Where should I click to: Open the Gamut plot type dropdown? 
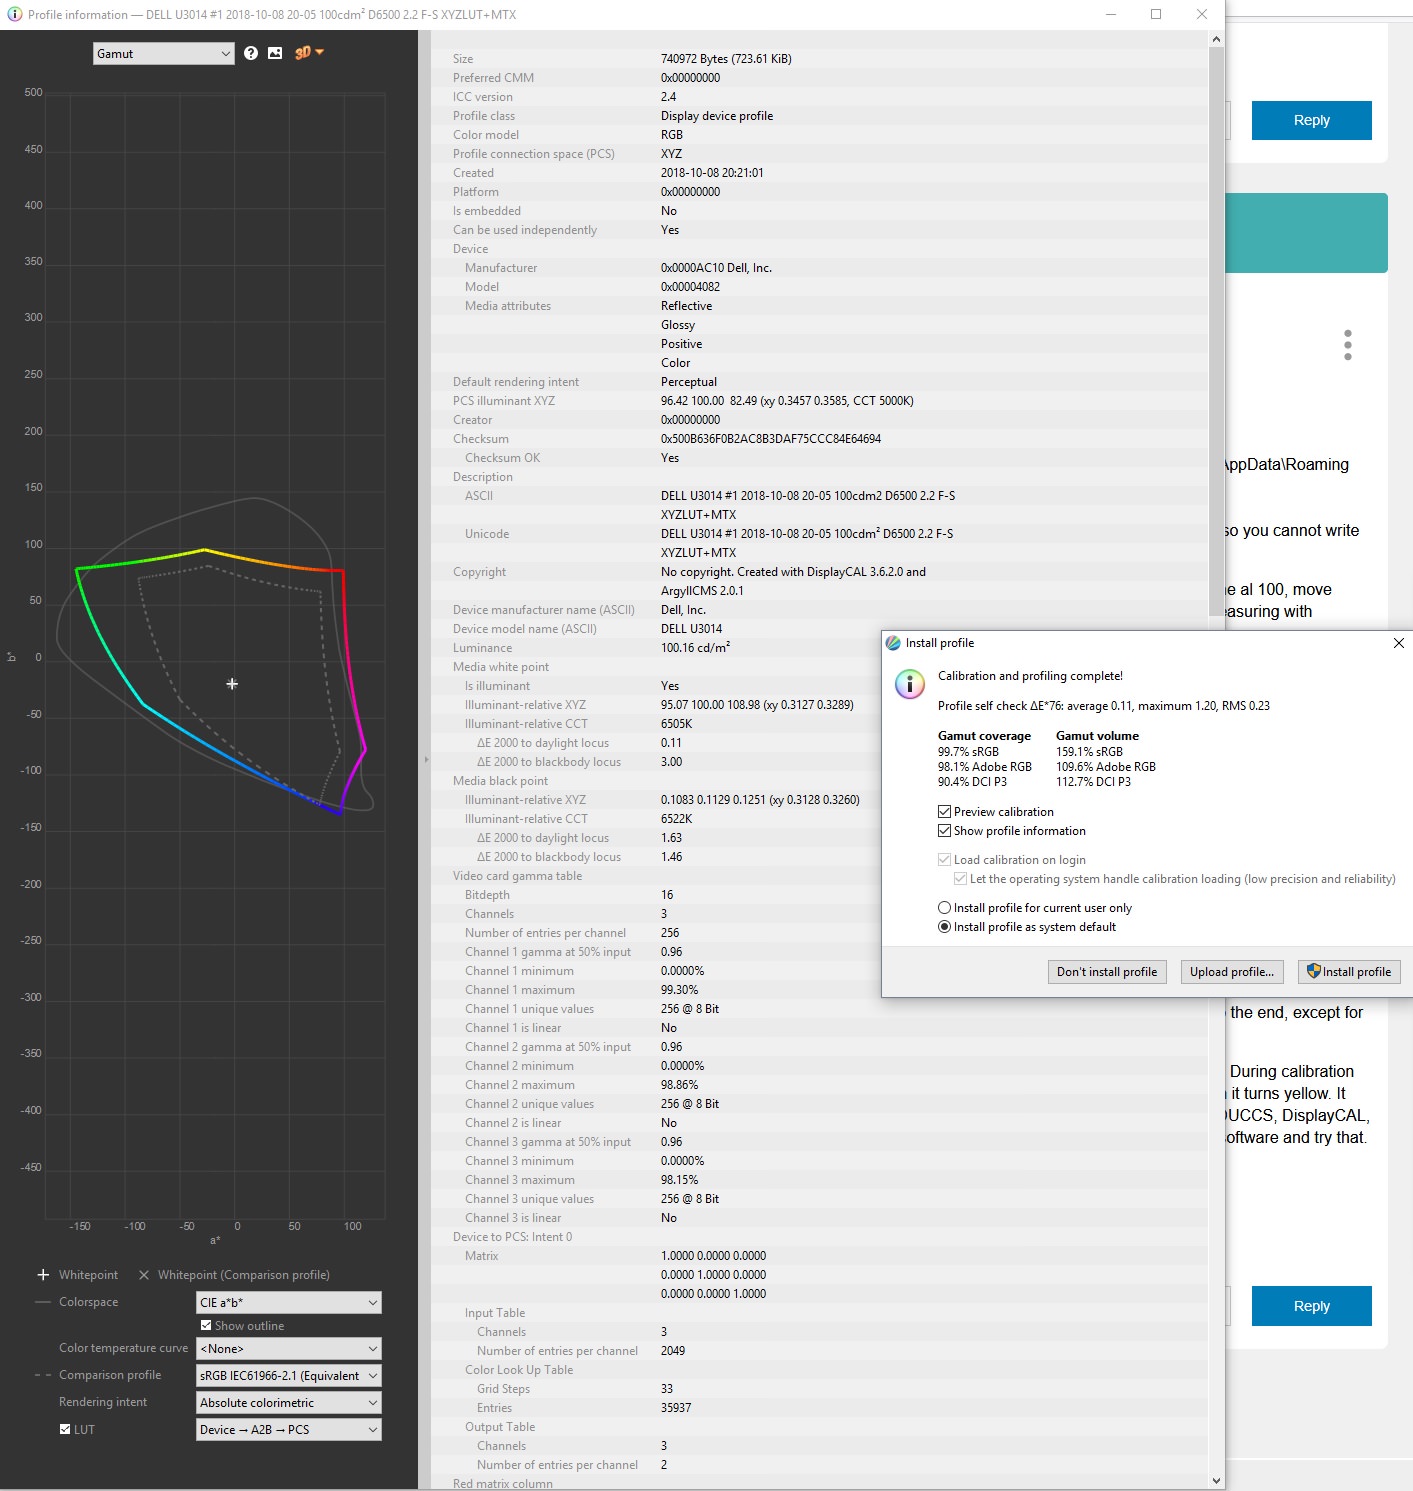tap(164, 54)
